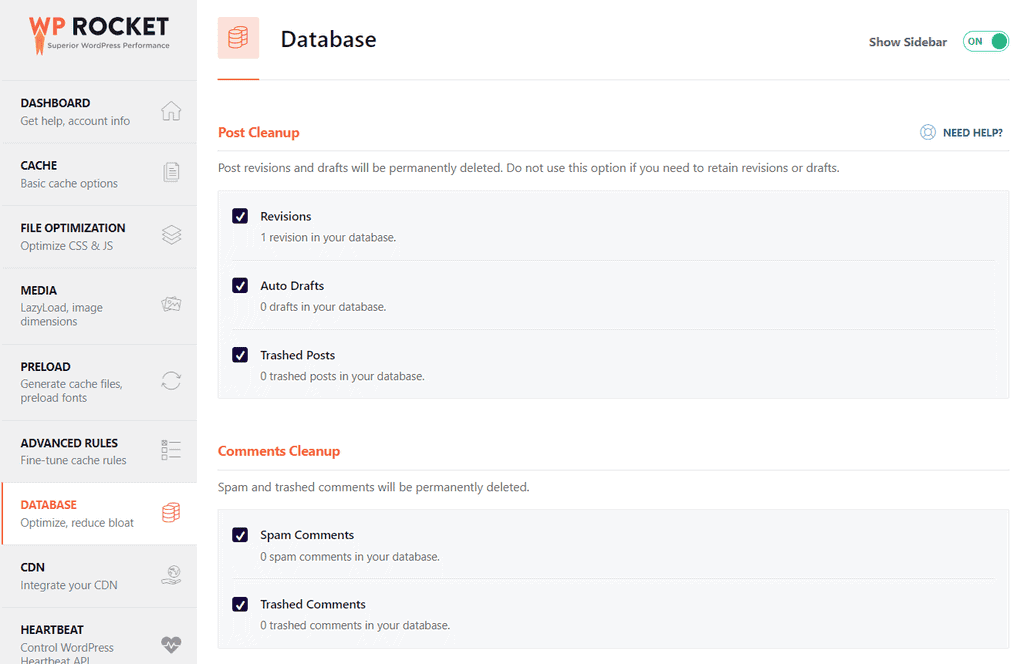The height and width of the screenshot is (664, 1024).
Task: Click '1 revision in your database.' text
Action: [328, 238]
